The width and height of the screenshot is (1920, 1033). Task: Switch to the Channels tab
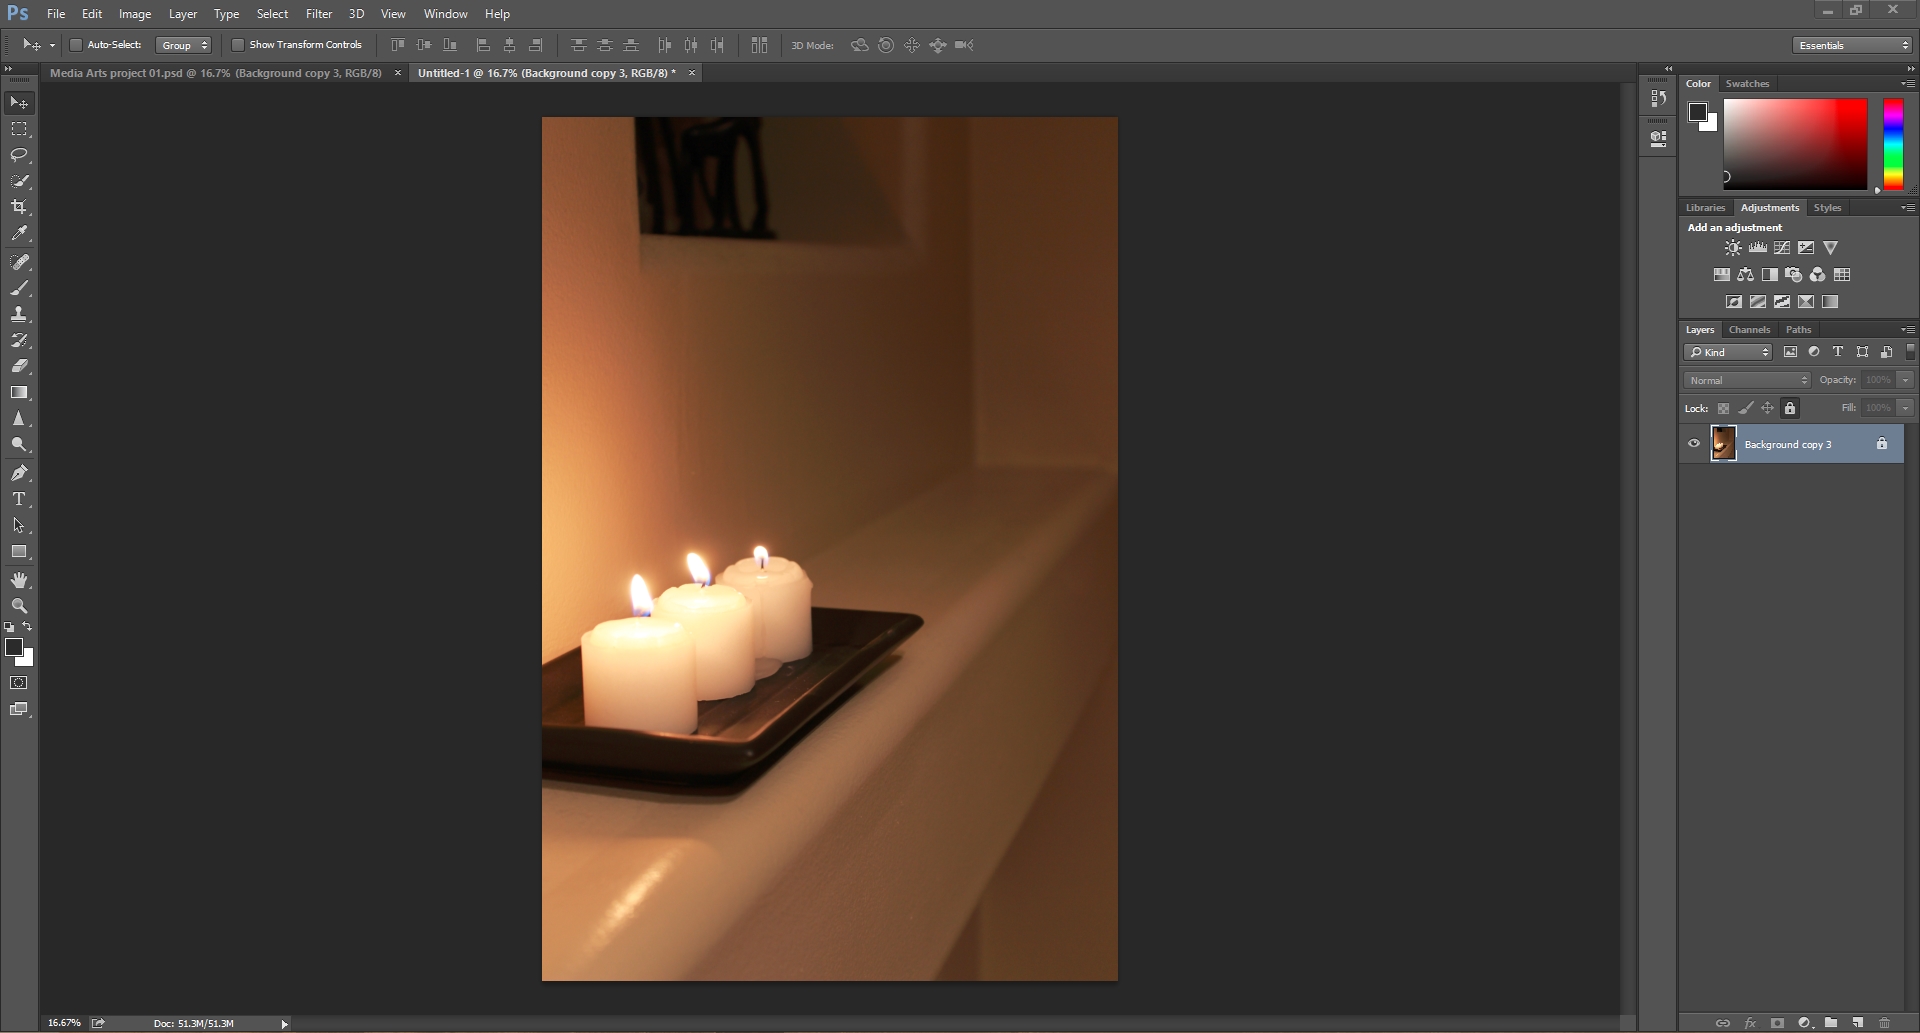click(1749, 330)
